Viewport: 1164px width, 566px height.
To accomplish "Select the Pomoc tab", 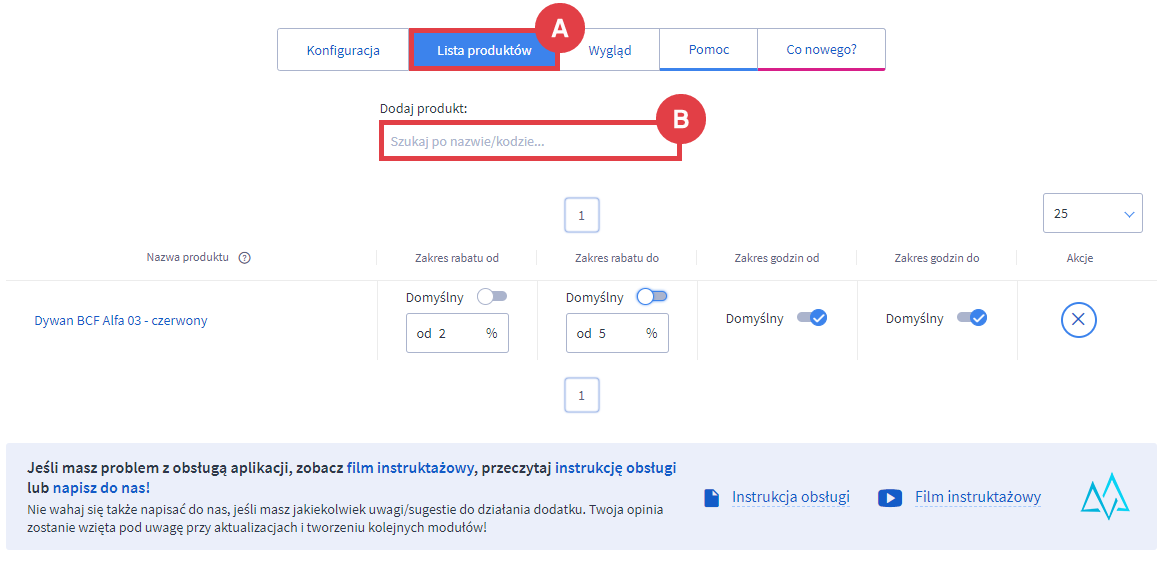I will pos(708,50).
